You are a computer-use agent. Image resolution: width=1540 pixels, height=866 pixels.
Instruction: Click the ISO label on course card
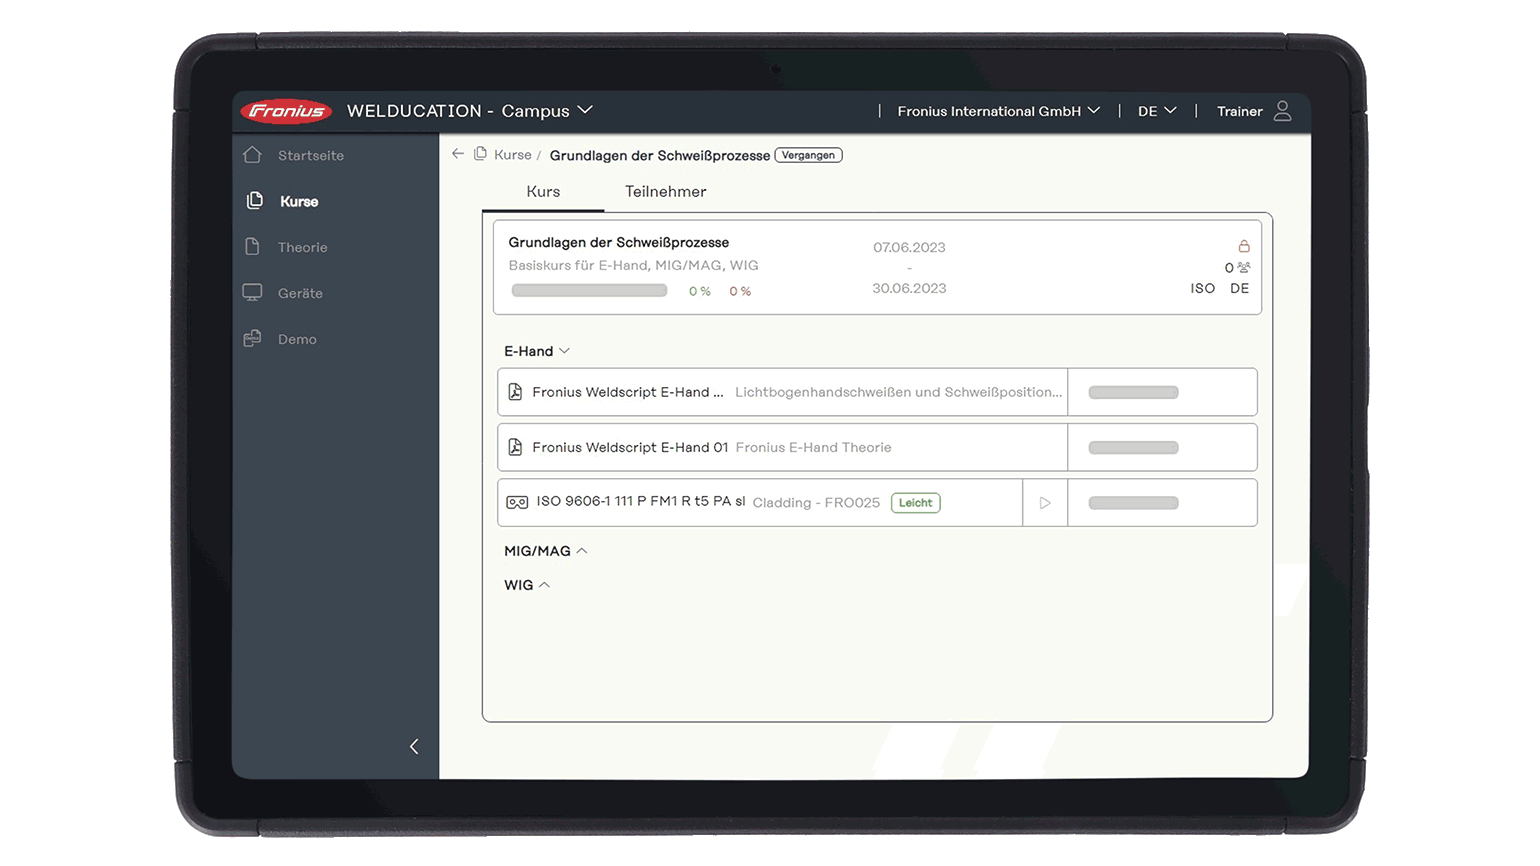[1203, 288]
